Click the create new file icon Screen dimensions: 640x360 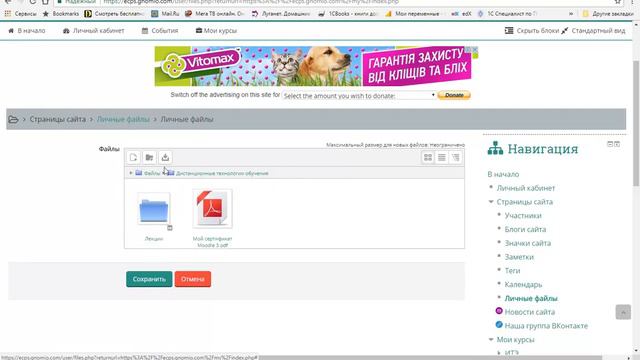pos(133,157)
